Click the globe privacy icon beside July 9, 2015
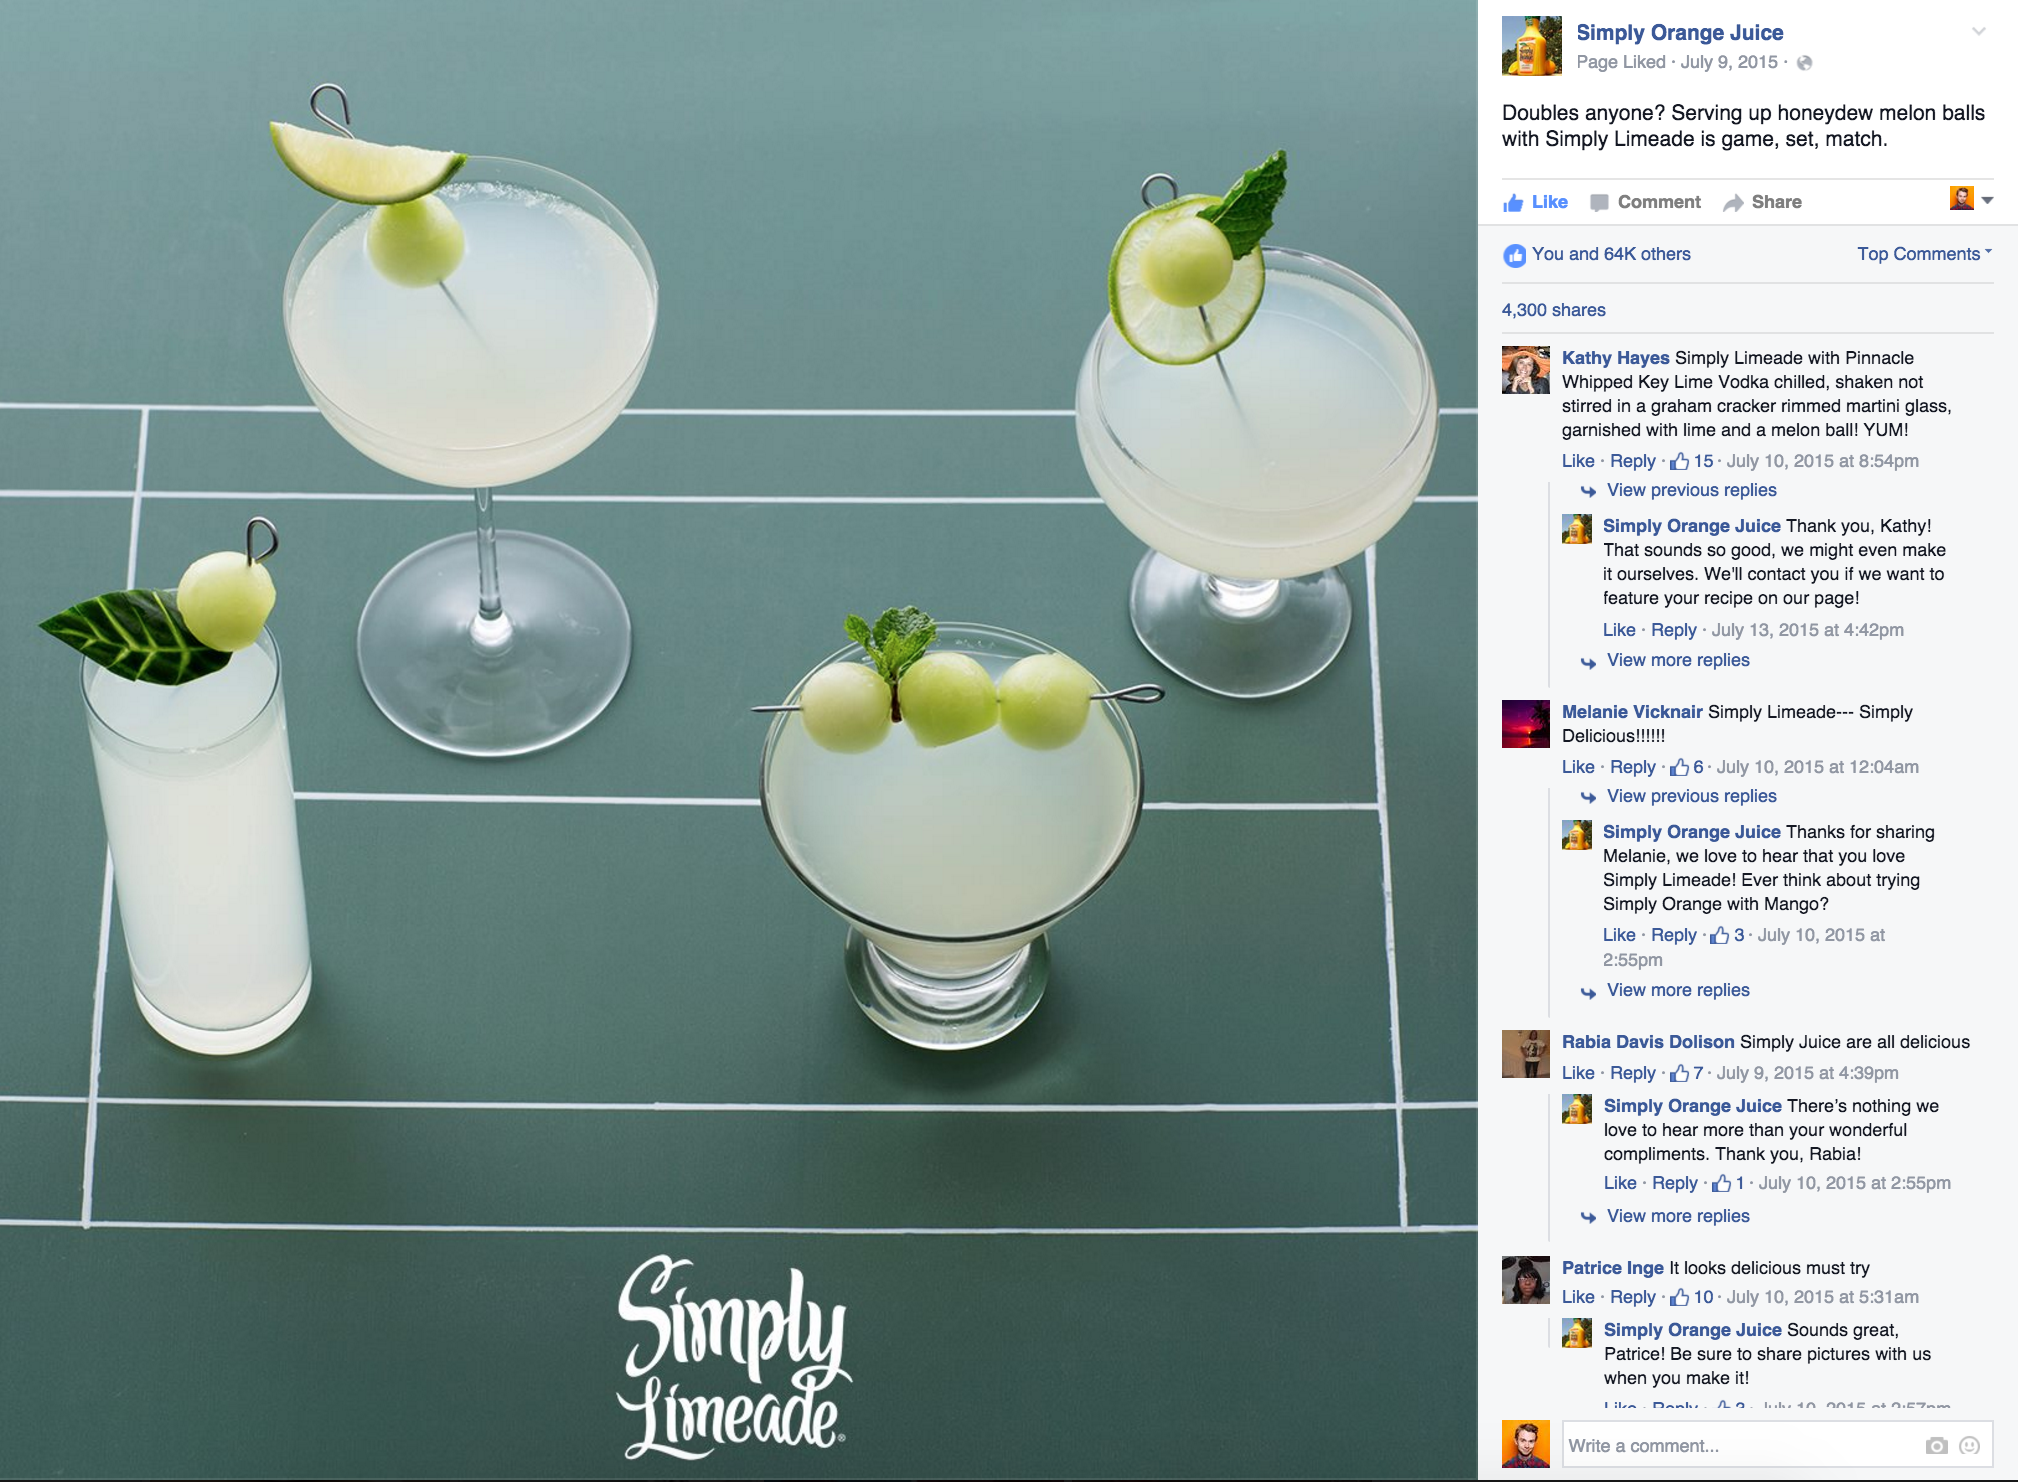The width and height of the screenshot is (2018, 1482). point(1805,63)
